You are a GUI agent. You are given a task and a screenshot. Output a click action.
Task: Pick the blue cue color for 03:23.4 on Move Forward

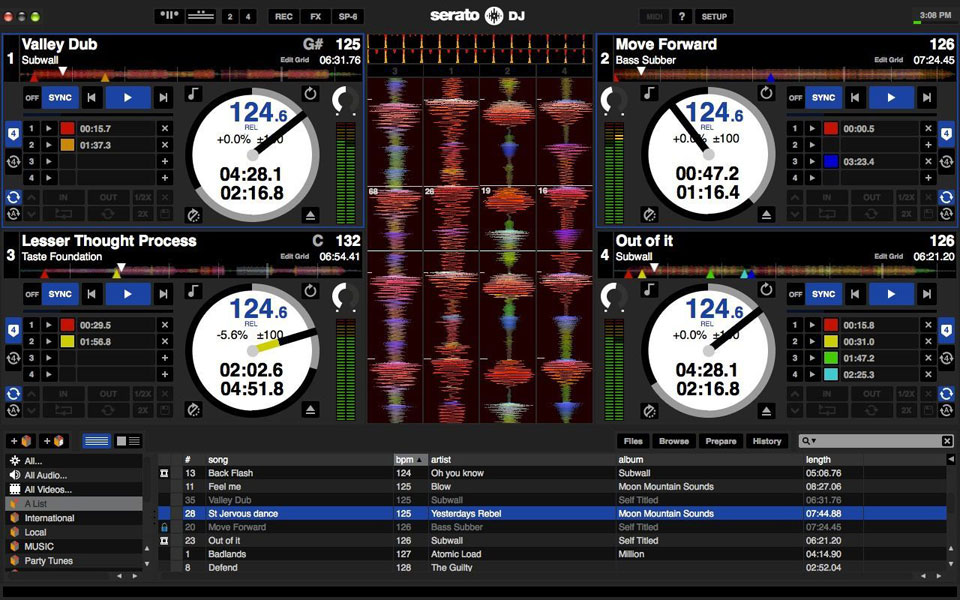pos(831,162)
